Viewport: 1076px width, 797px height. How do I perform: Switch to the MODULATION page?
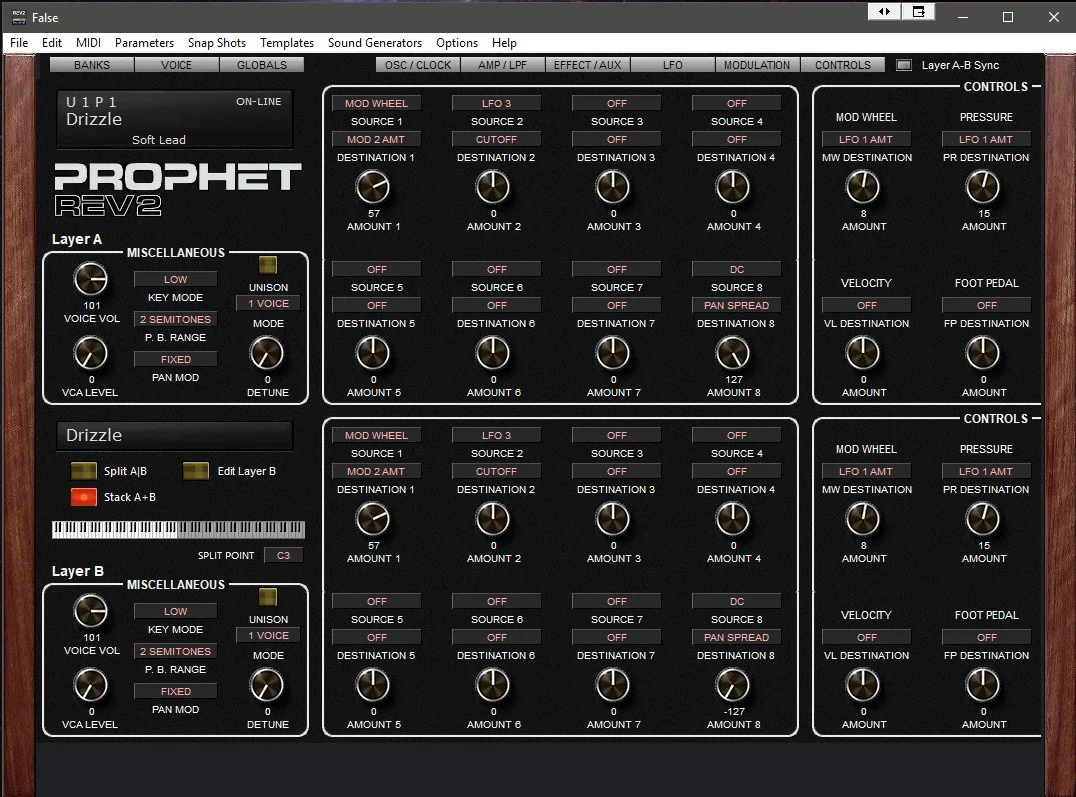pyautogui.click(x=757, y=65)
